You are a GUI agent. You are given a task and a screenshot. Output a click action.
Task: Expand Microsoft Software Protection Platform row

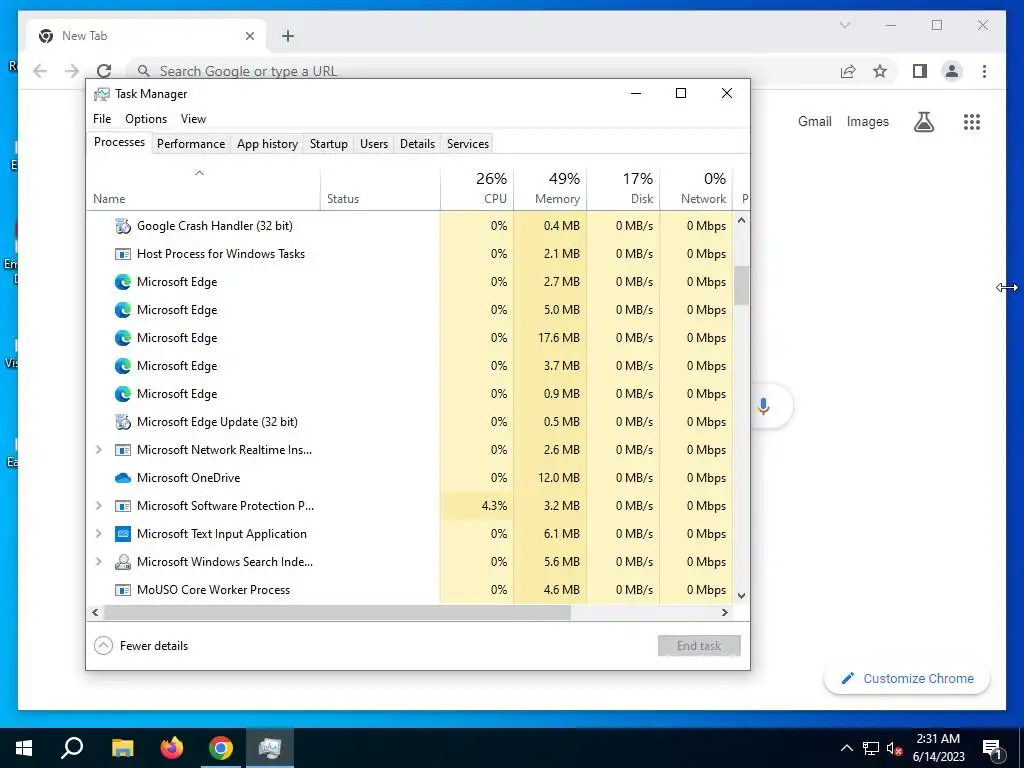tap(99, 506)
